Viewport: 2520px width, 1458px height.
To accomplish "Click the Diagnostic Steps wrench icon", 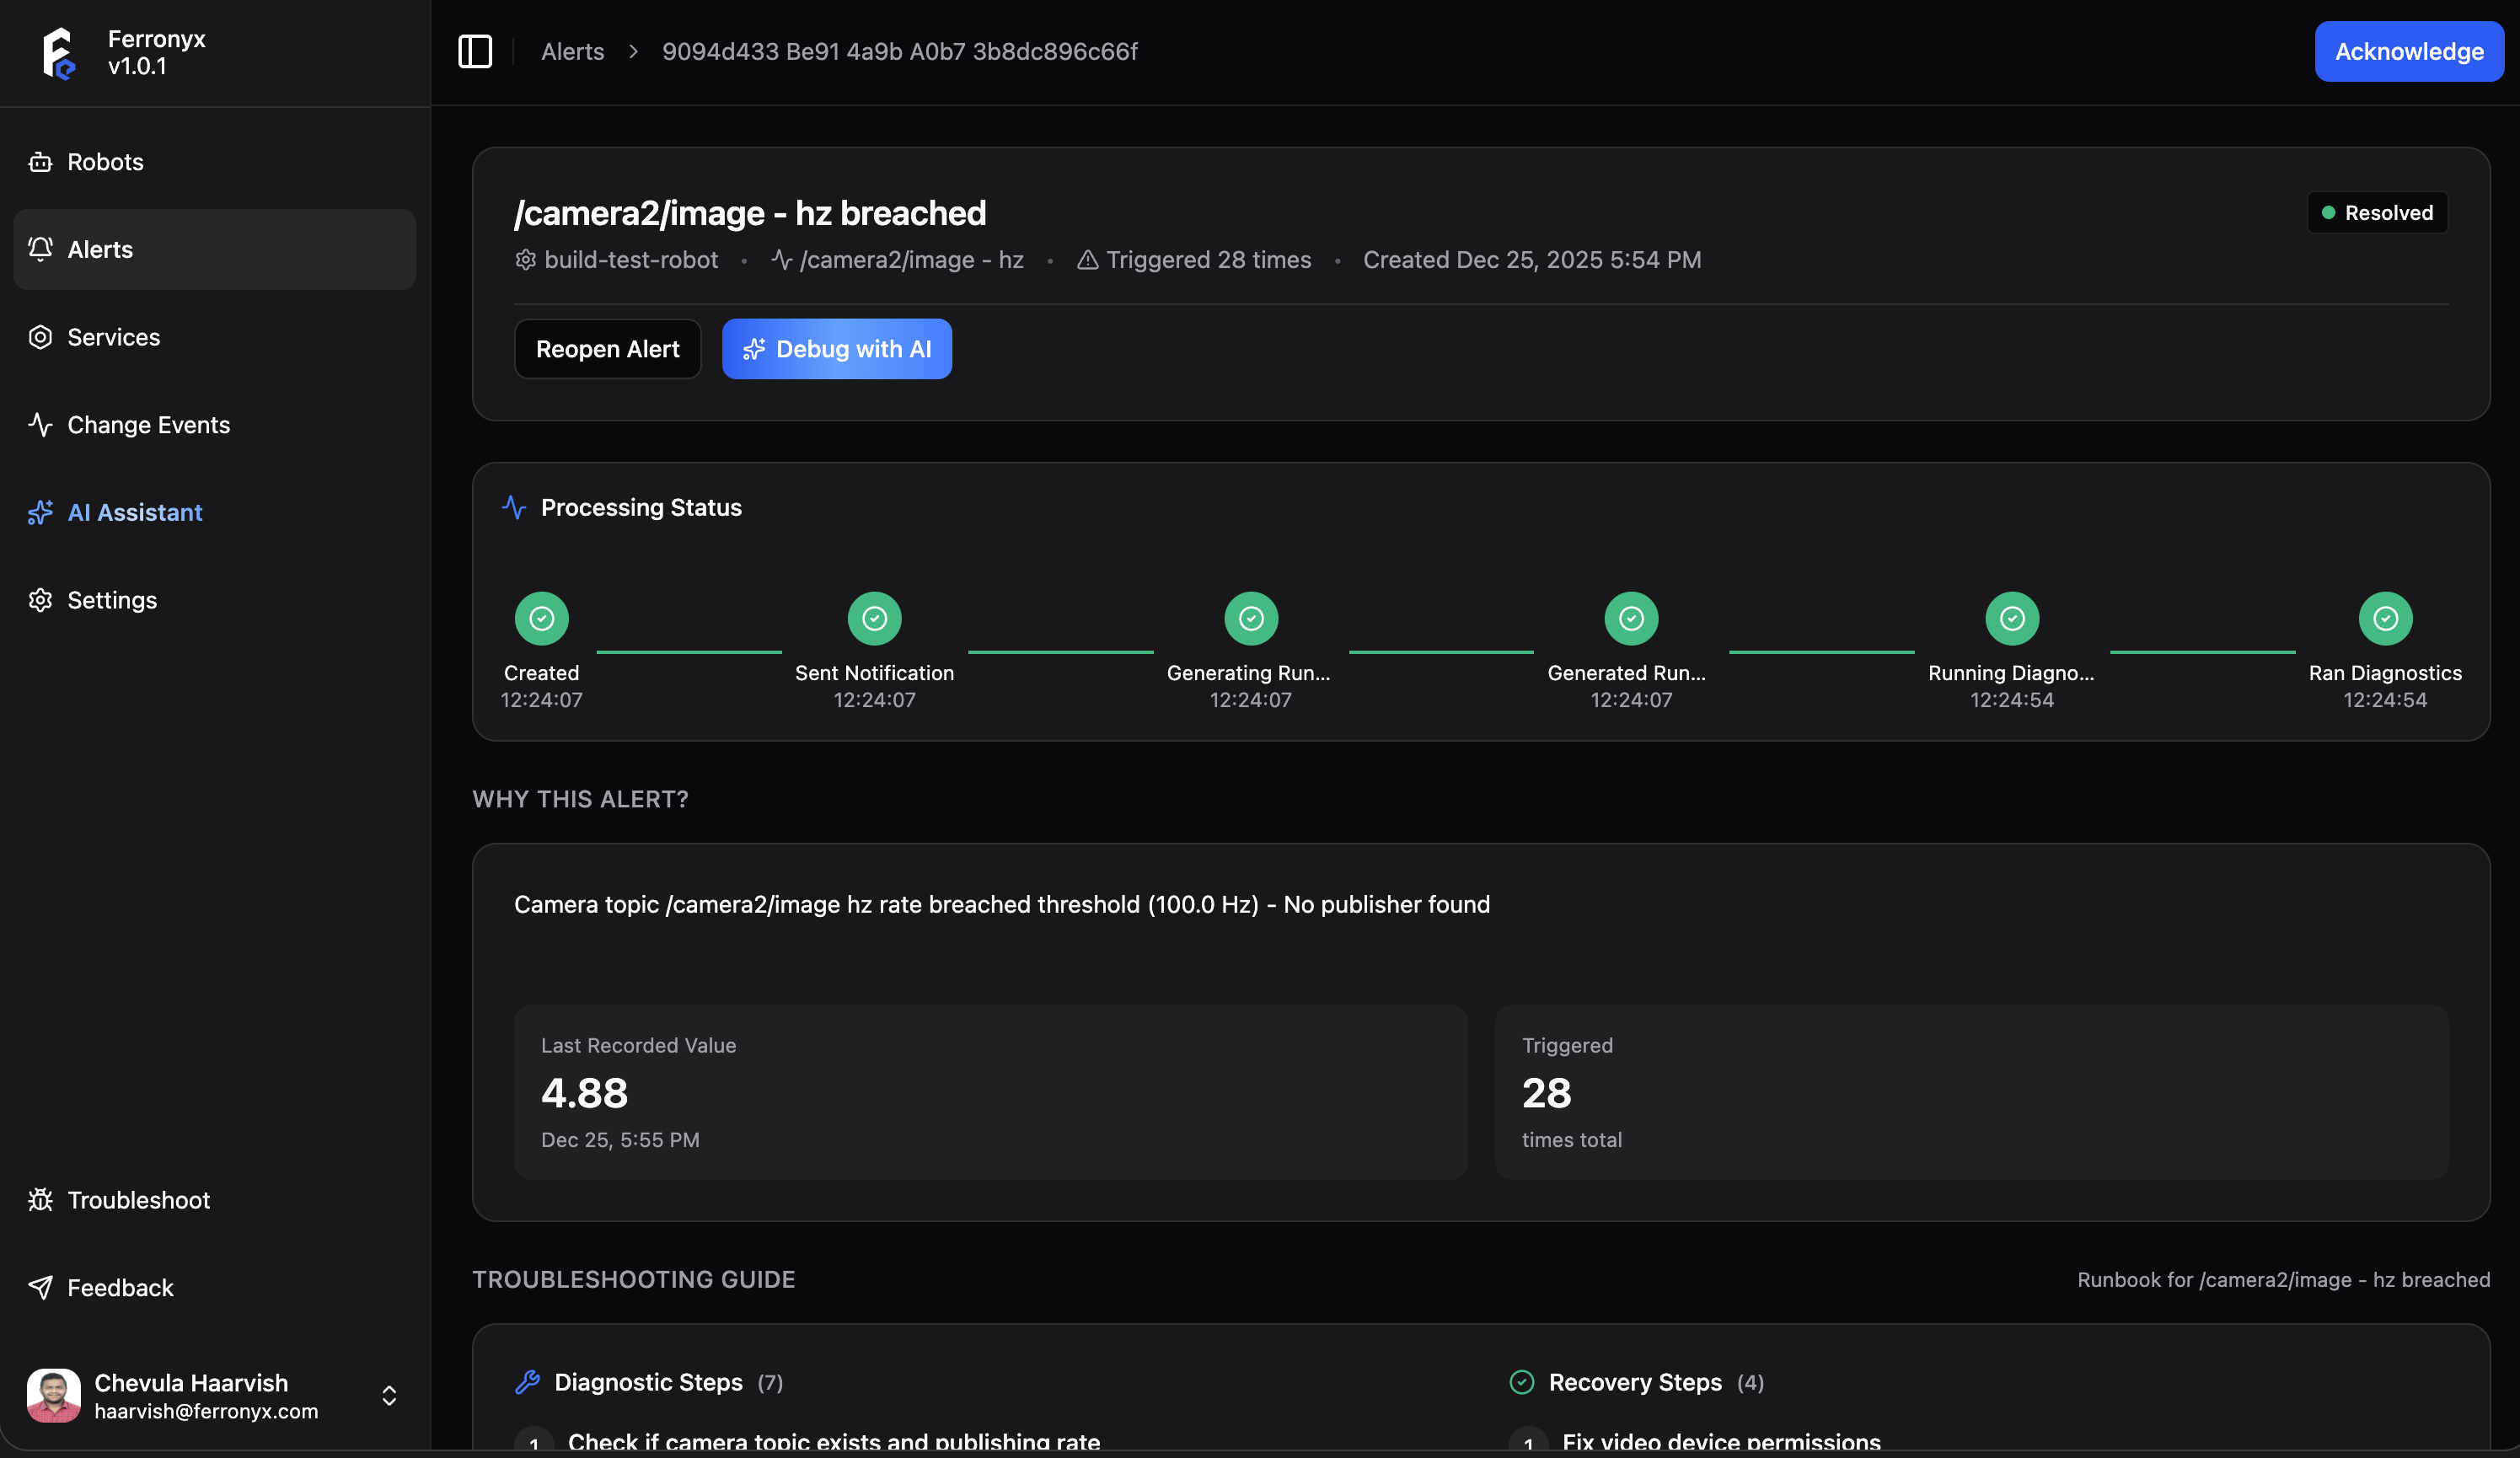I will 527,1382.
